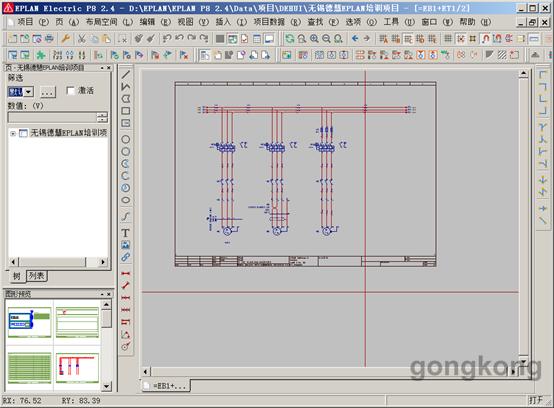Click the linear dimension tool icon
The width and height of the screenshot is (554, 408).
[x=126, y=273]
